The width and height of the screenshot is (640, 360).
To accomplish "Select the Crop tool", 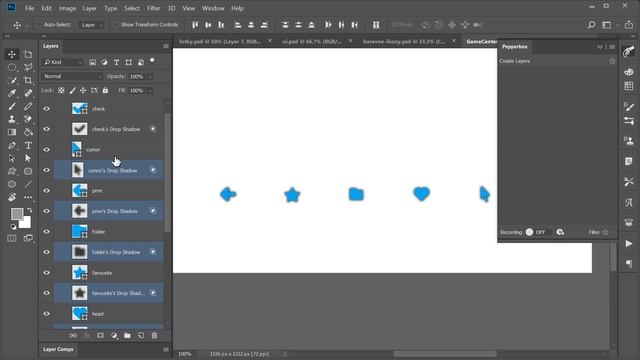I will [28, 80].
